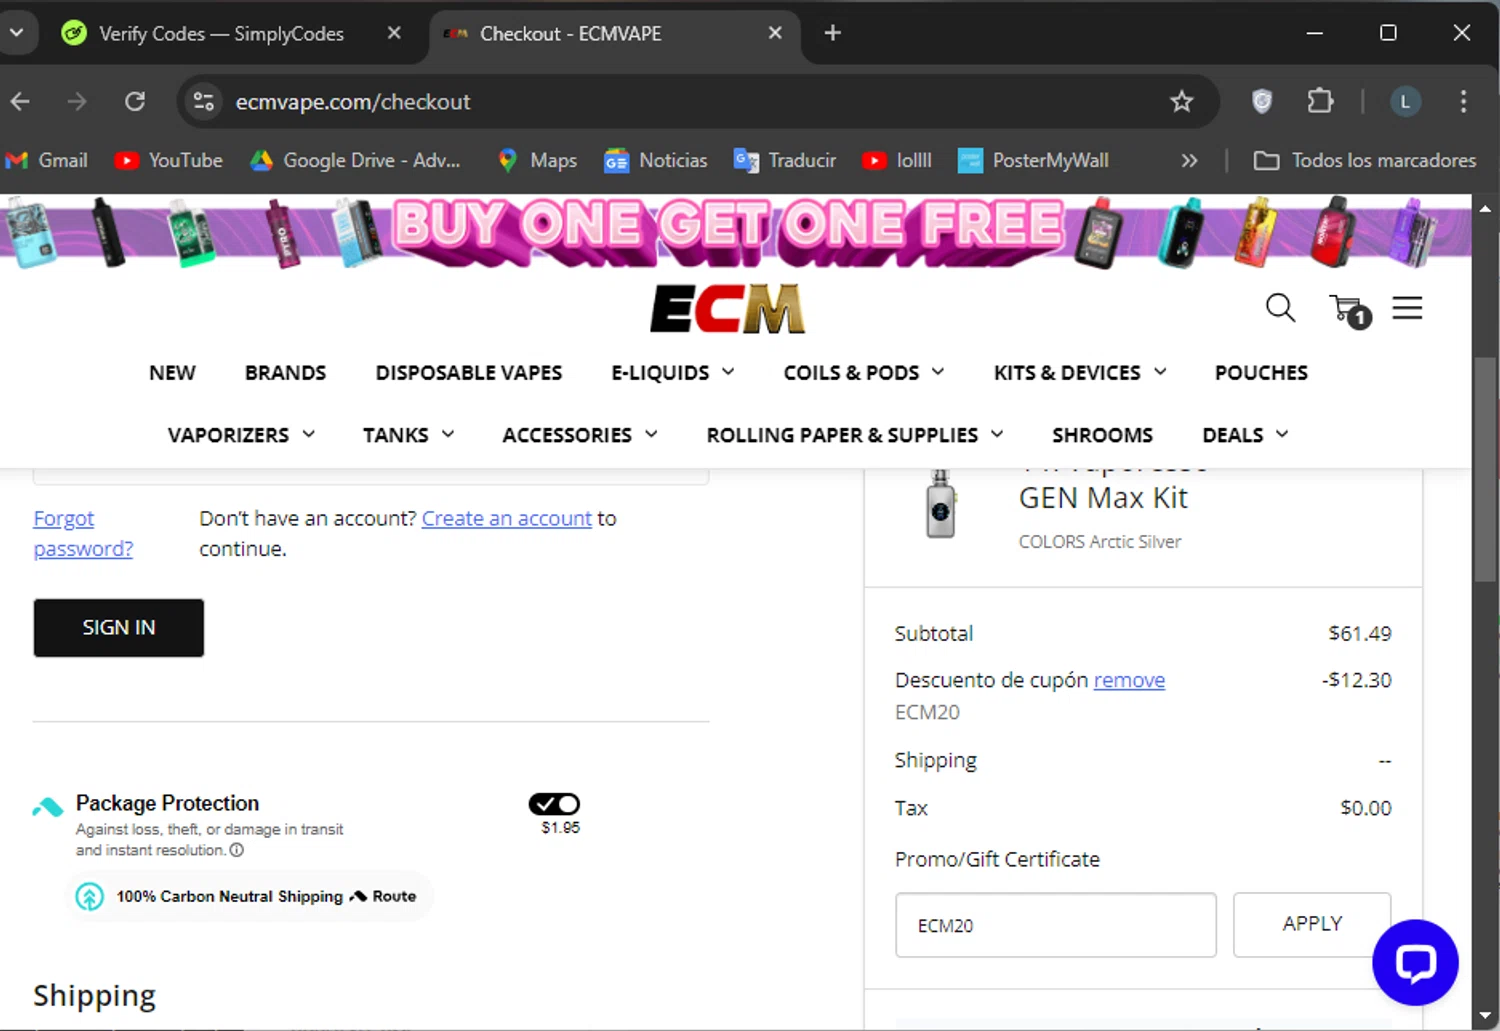Open the NEW menu item

click(172, 372)
